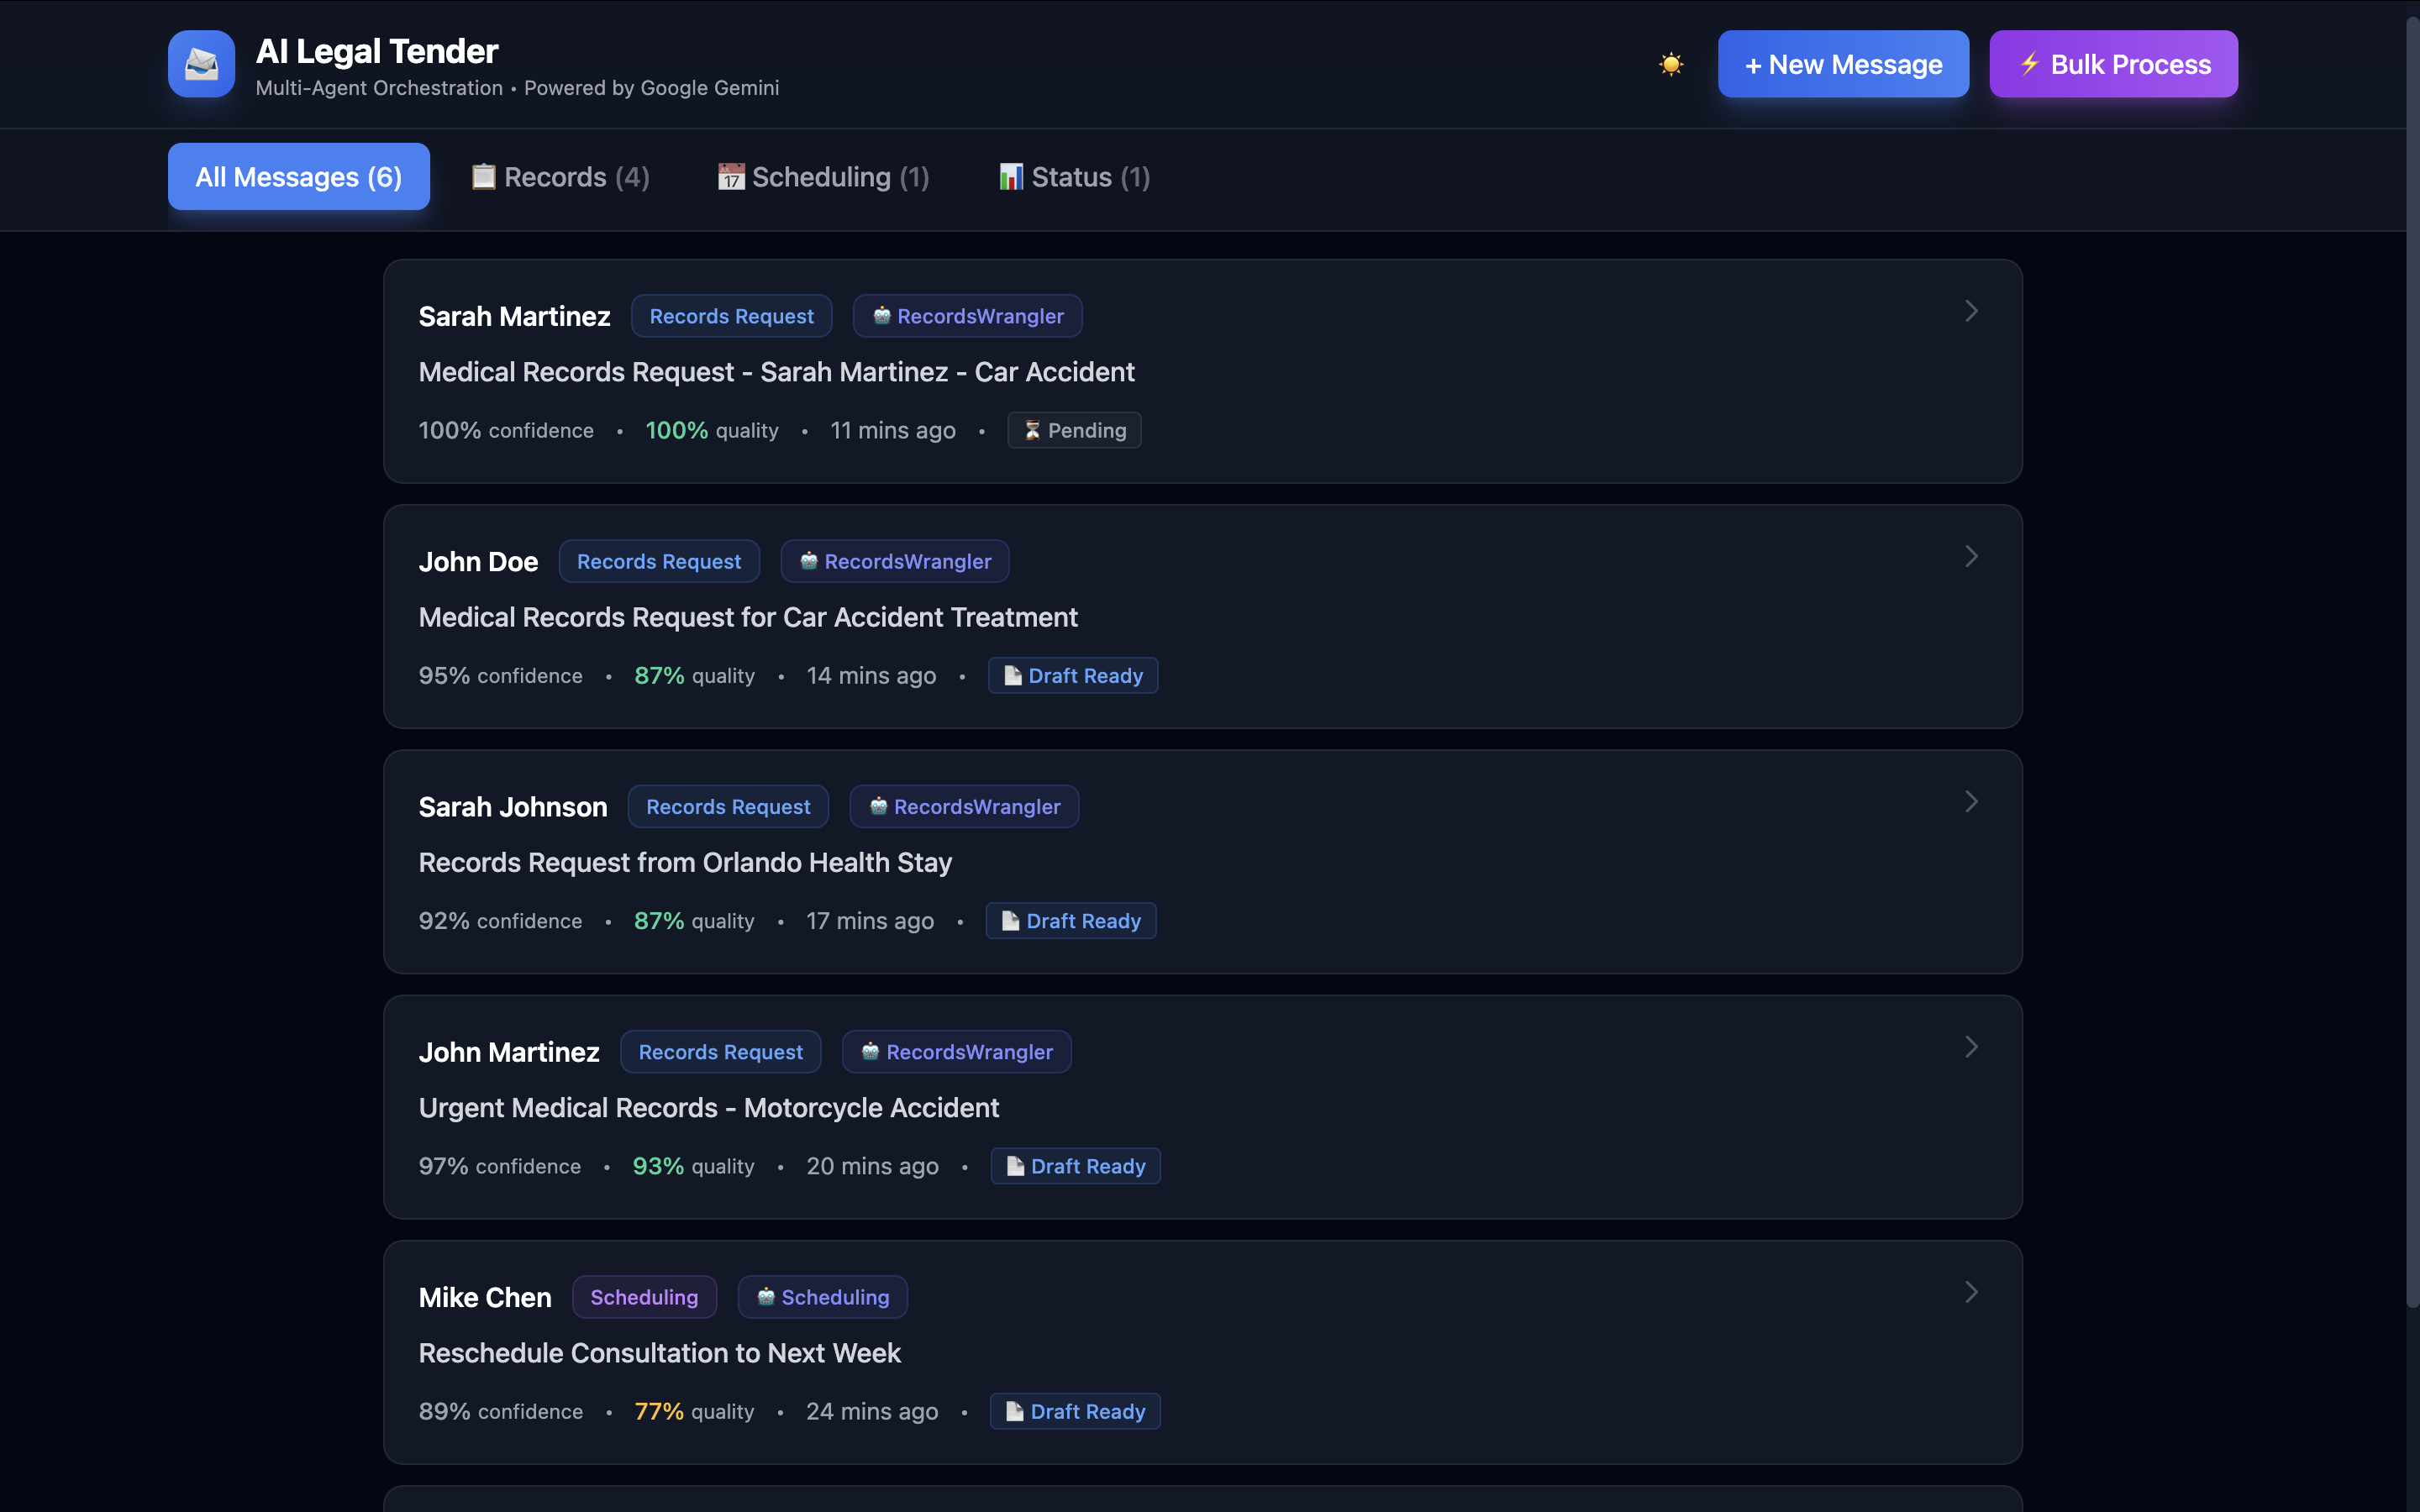Image resolution: width=2420 pixels, height=1512 pixels.
Task: Click the AI Legal Tender envelope logo
Action: pos(201,64)
